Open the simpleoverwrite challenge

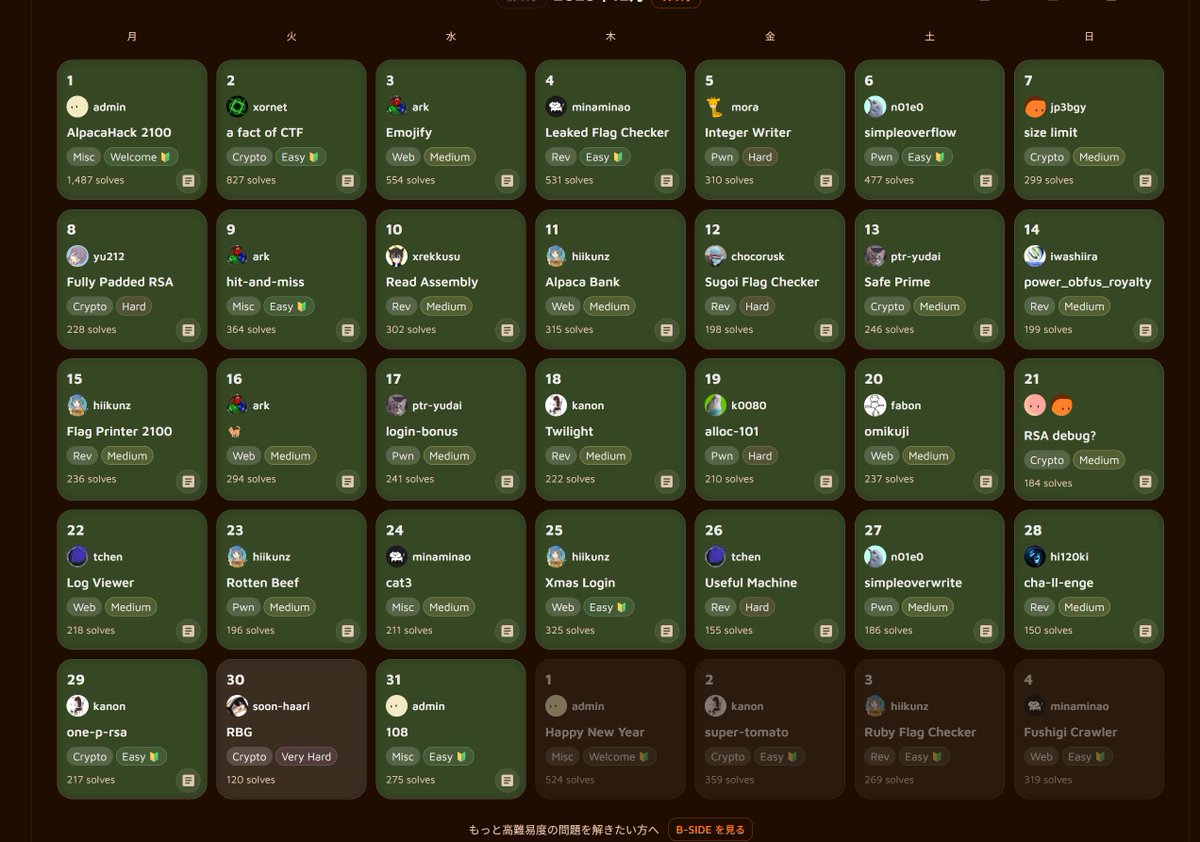[913, 583]
